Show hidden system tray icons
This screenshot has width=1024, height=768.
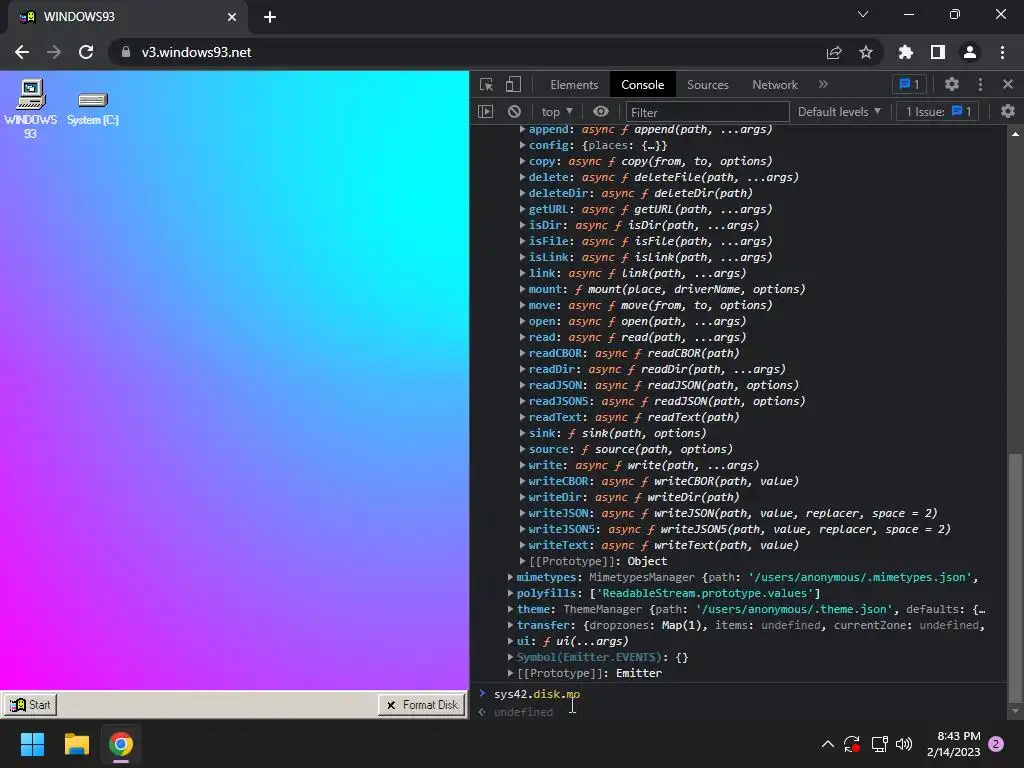point(827,744)
